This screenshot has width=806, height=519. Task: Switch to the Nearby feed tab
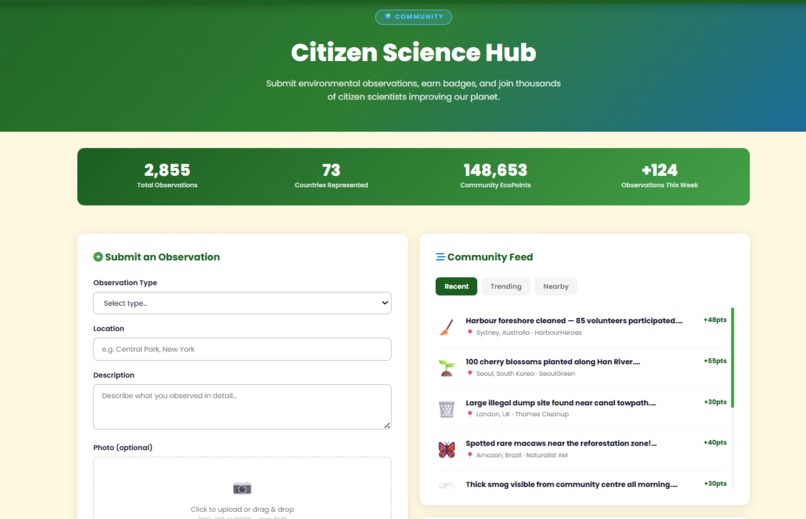coord(556,286)
